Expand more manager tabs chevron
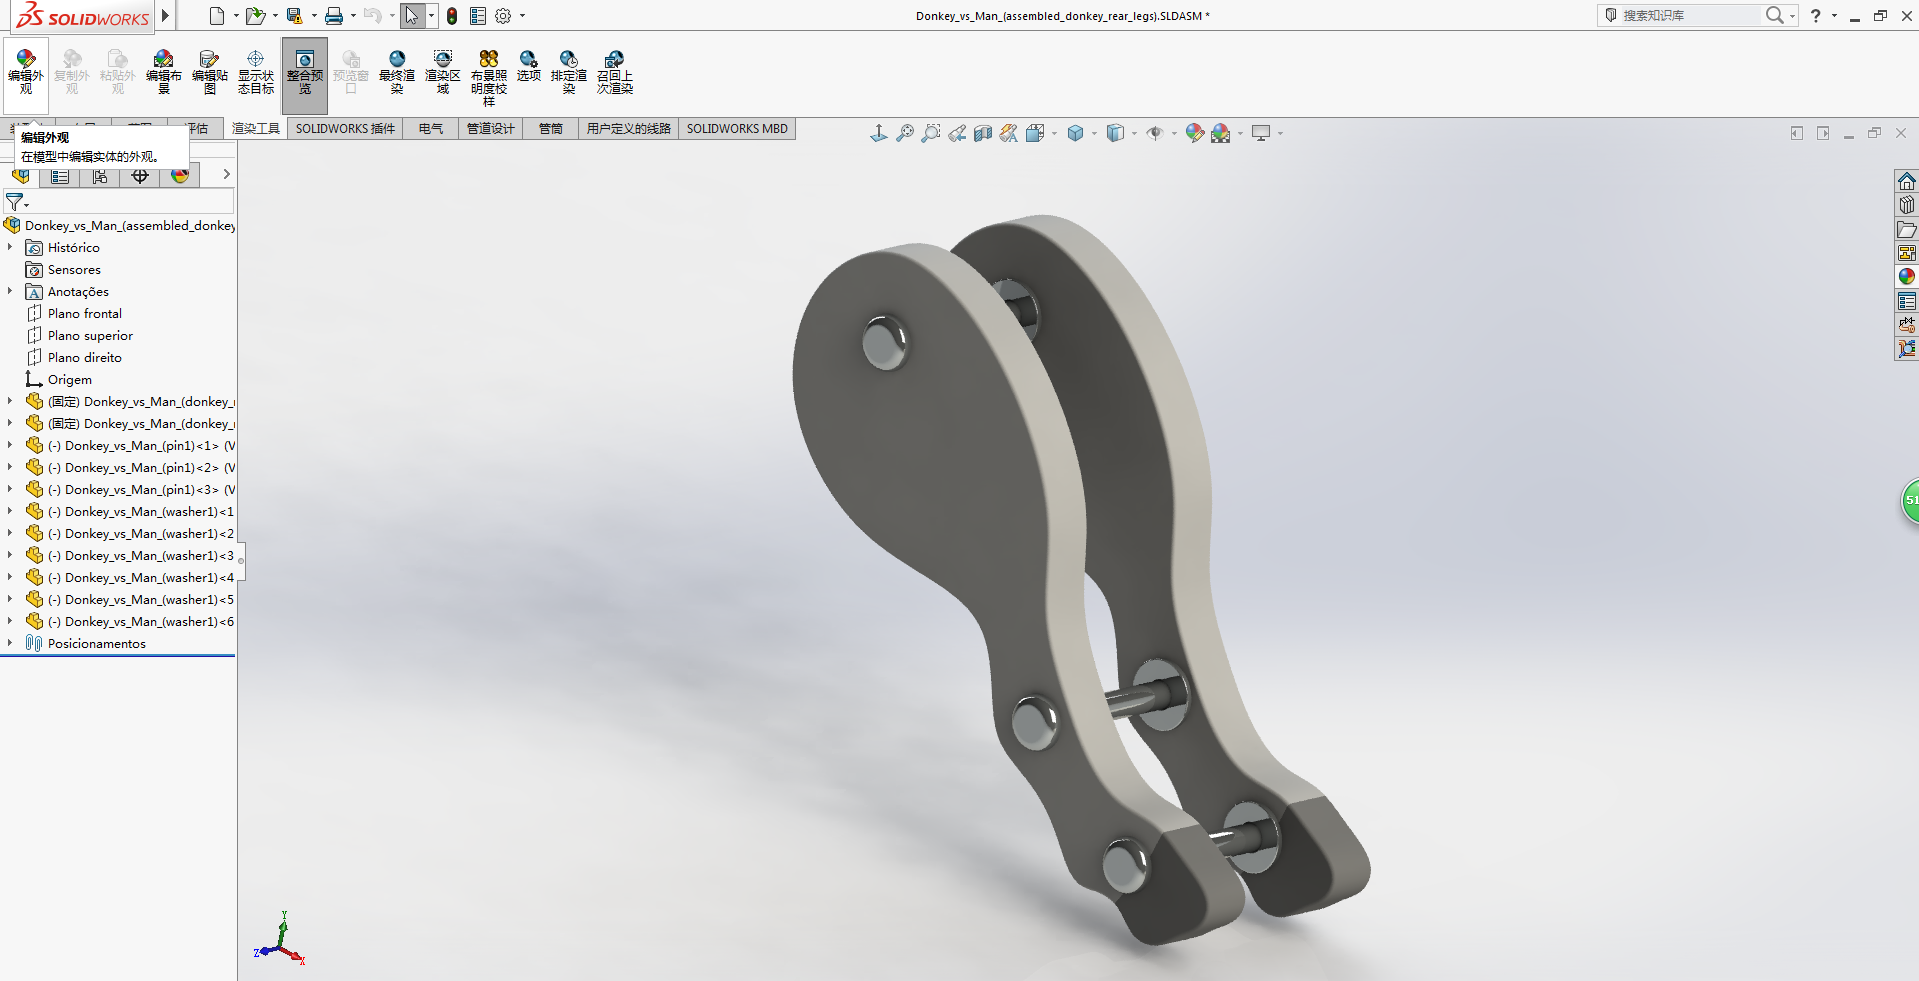The image size is (1919, 981). [x=227, y=174]
